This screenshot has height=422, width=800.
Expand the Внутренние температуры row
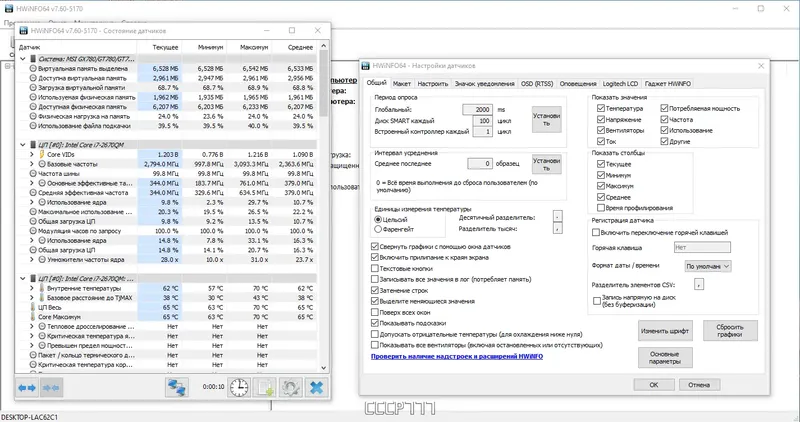pos(32,288)
